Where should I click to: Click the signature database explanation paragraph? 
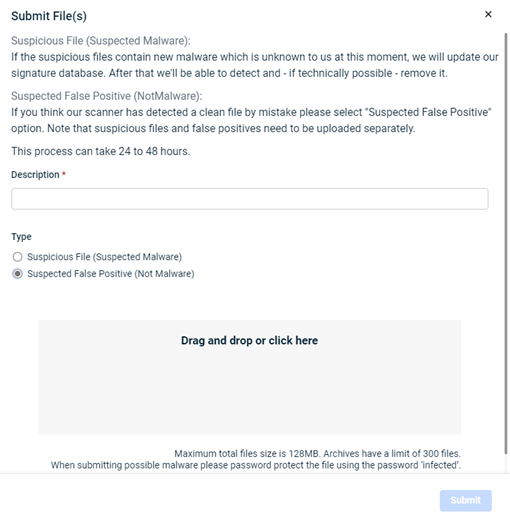click(x=255, y=65)
